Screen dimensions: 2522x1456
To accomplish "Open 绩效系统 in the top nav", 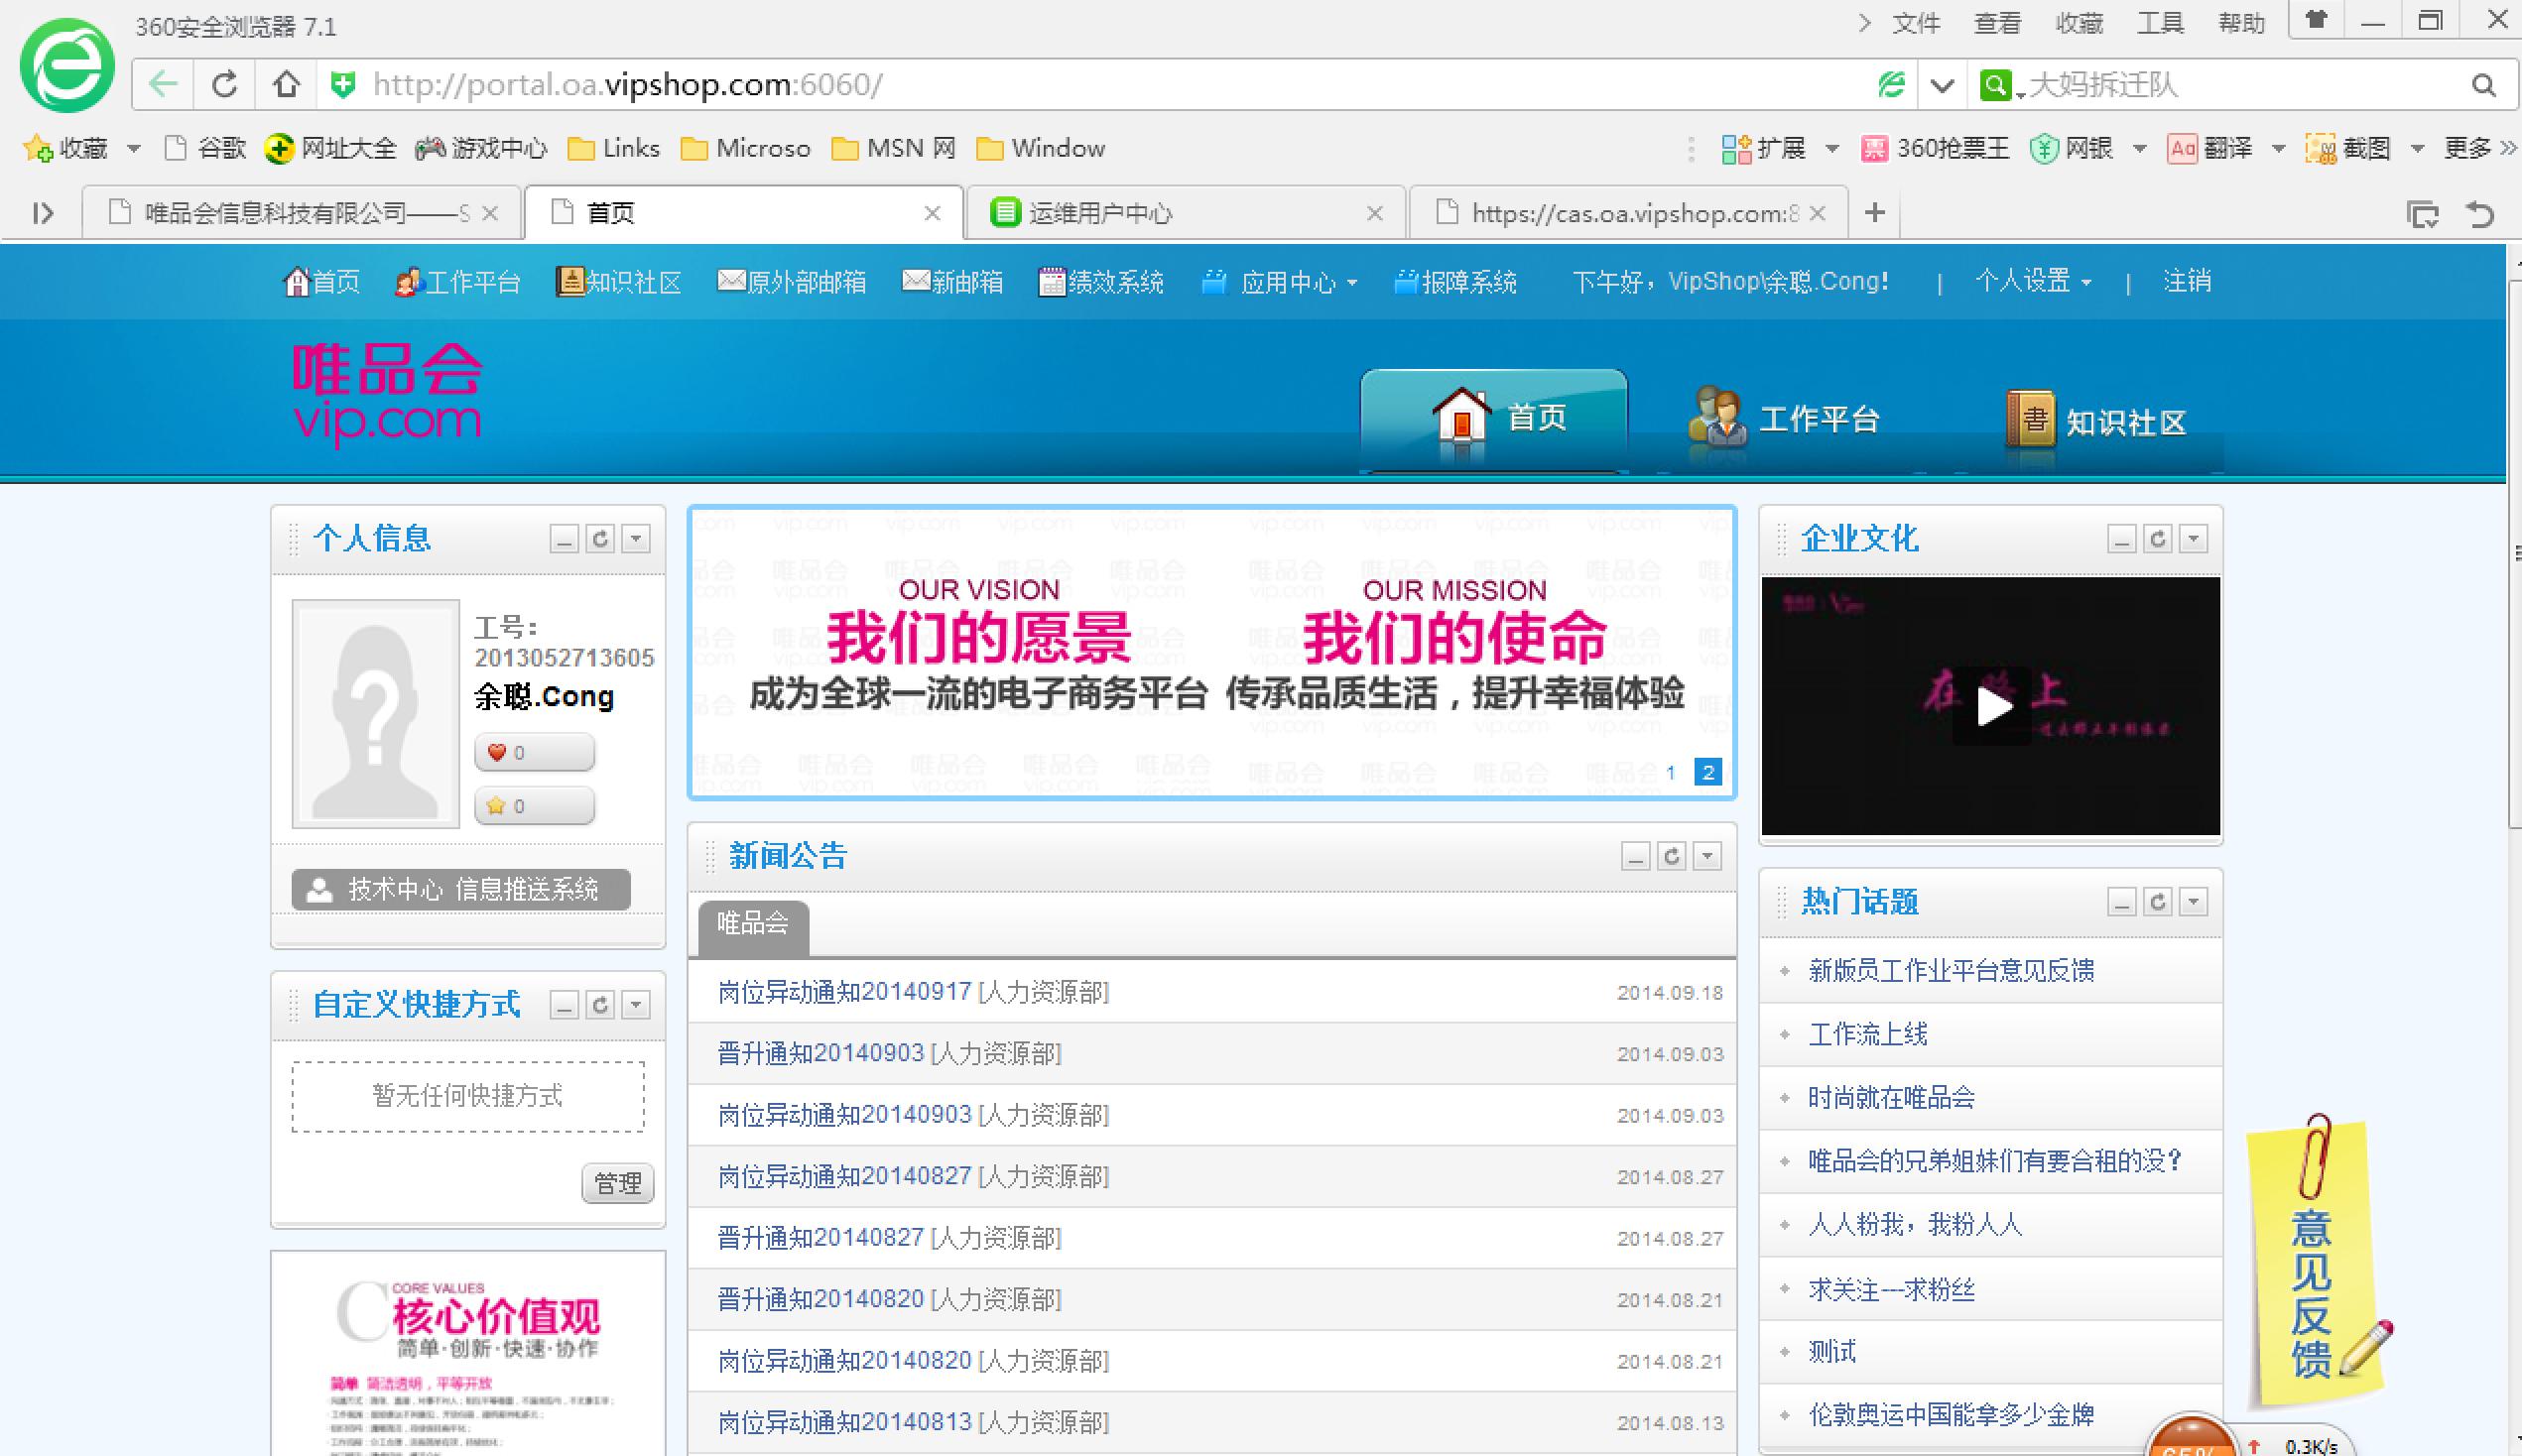I will click(1101, 282).
